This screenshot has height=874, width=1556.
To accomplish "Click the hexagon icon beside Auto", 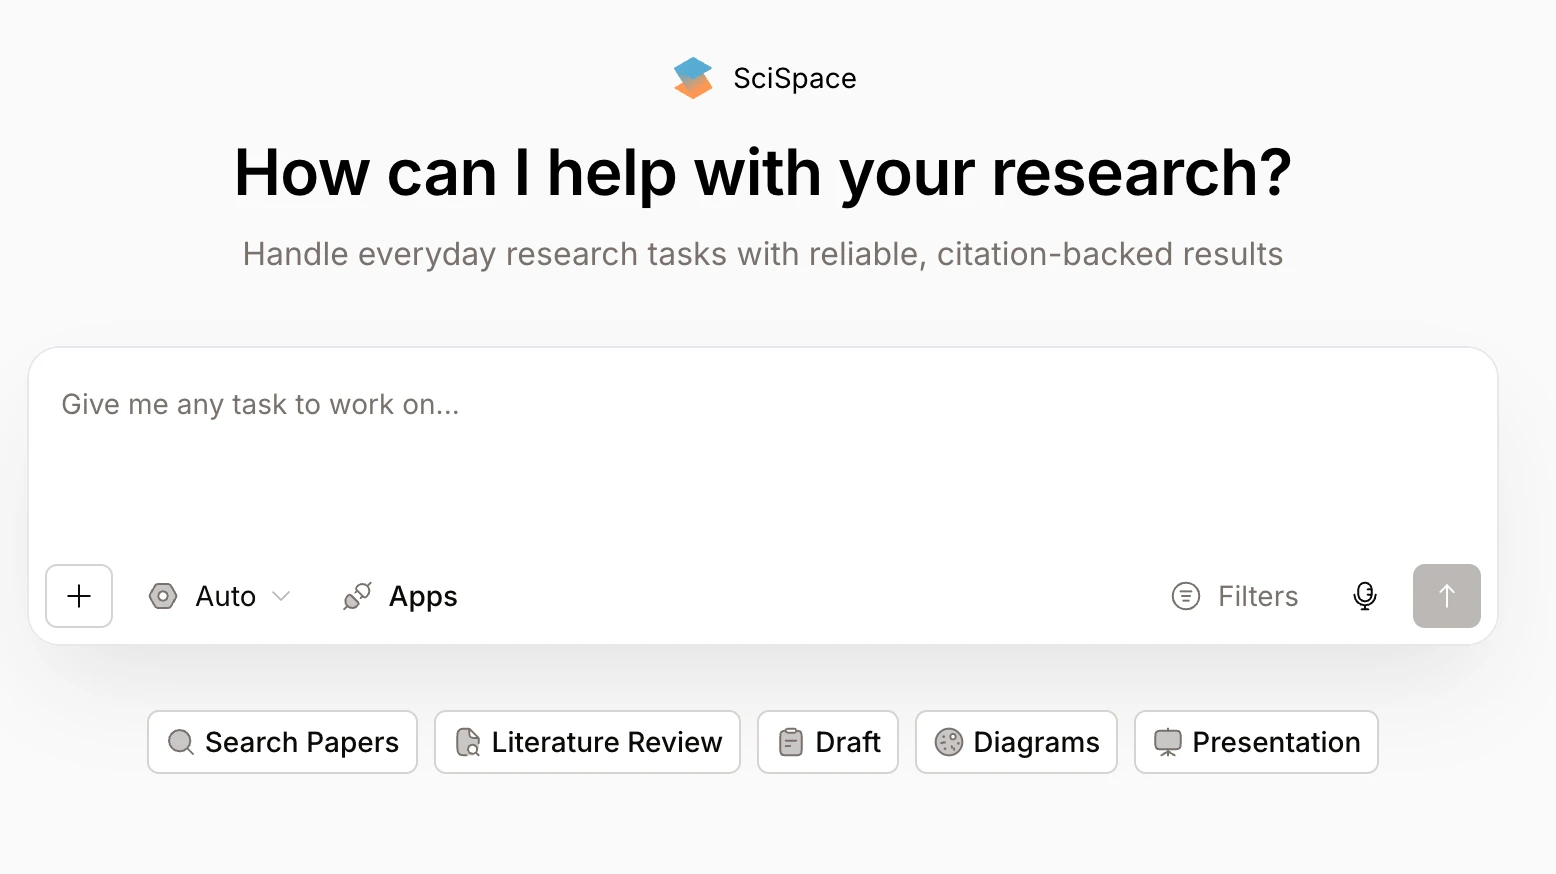I will [x=163, y=596].
